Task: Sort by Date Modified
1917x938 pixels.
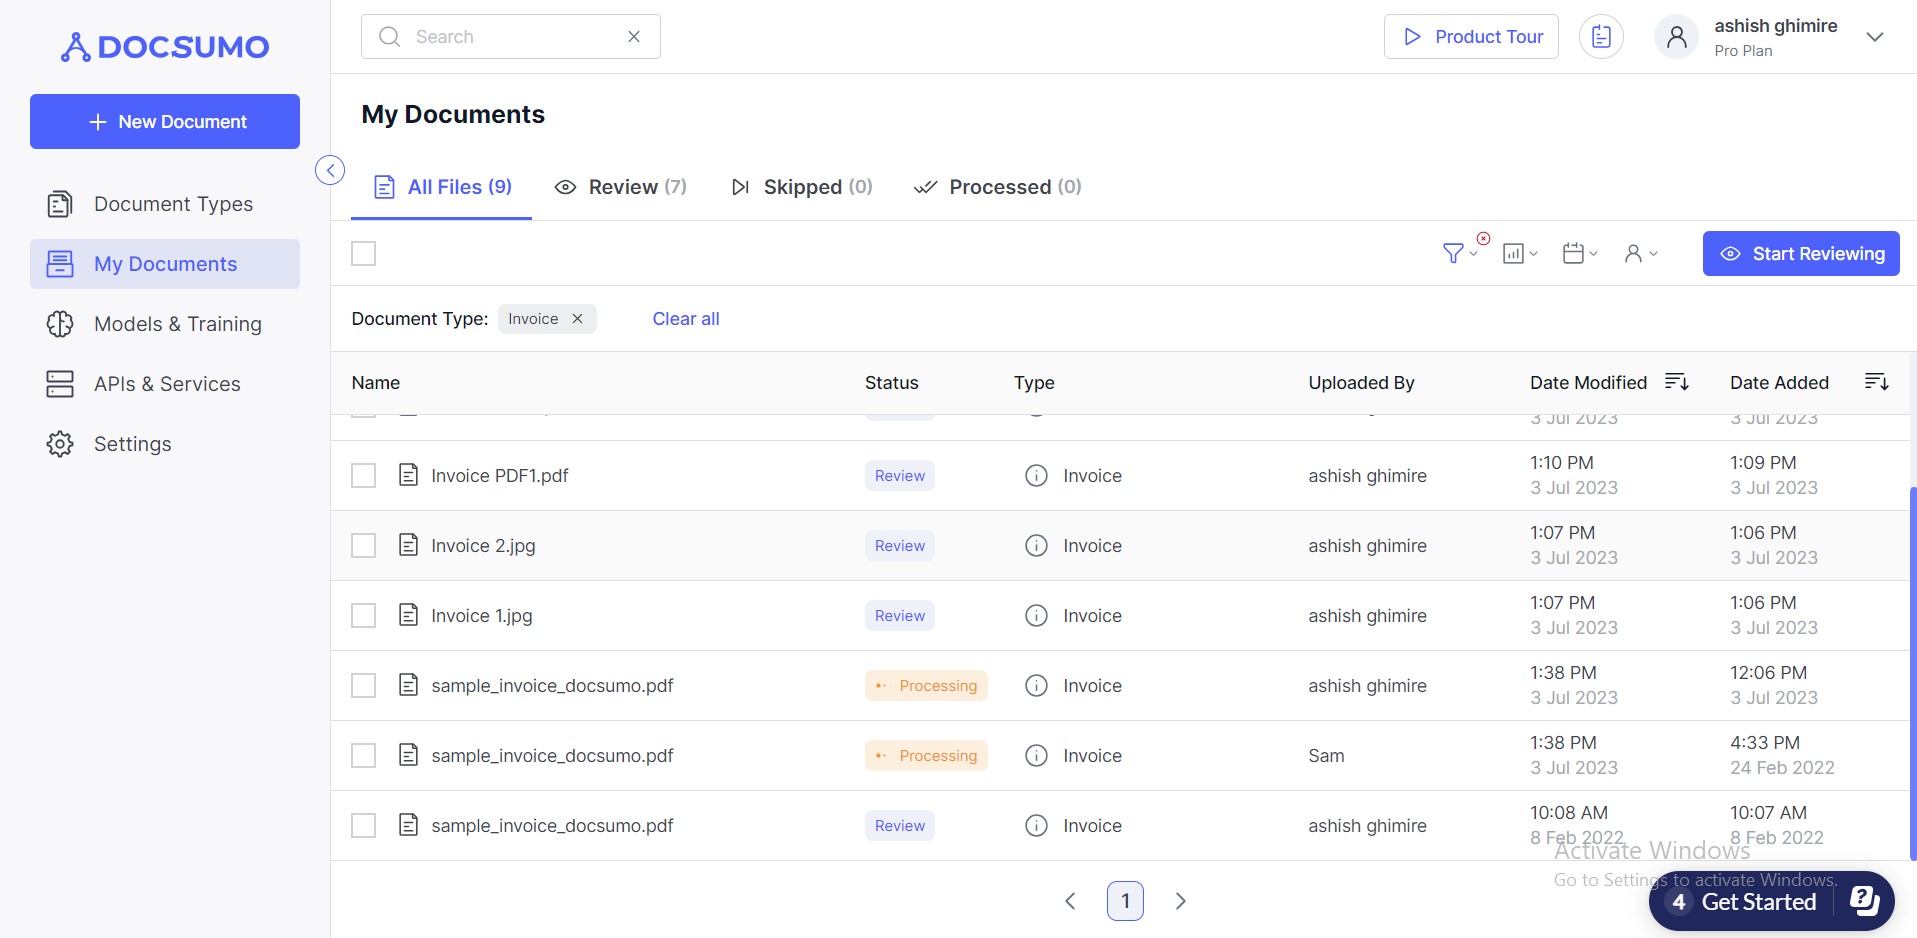Action: (1676, 382)
